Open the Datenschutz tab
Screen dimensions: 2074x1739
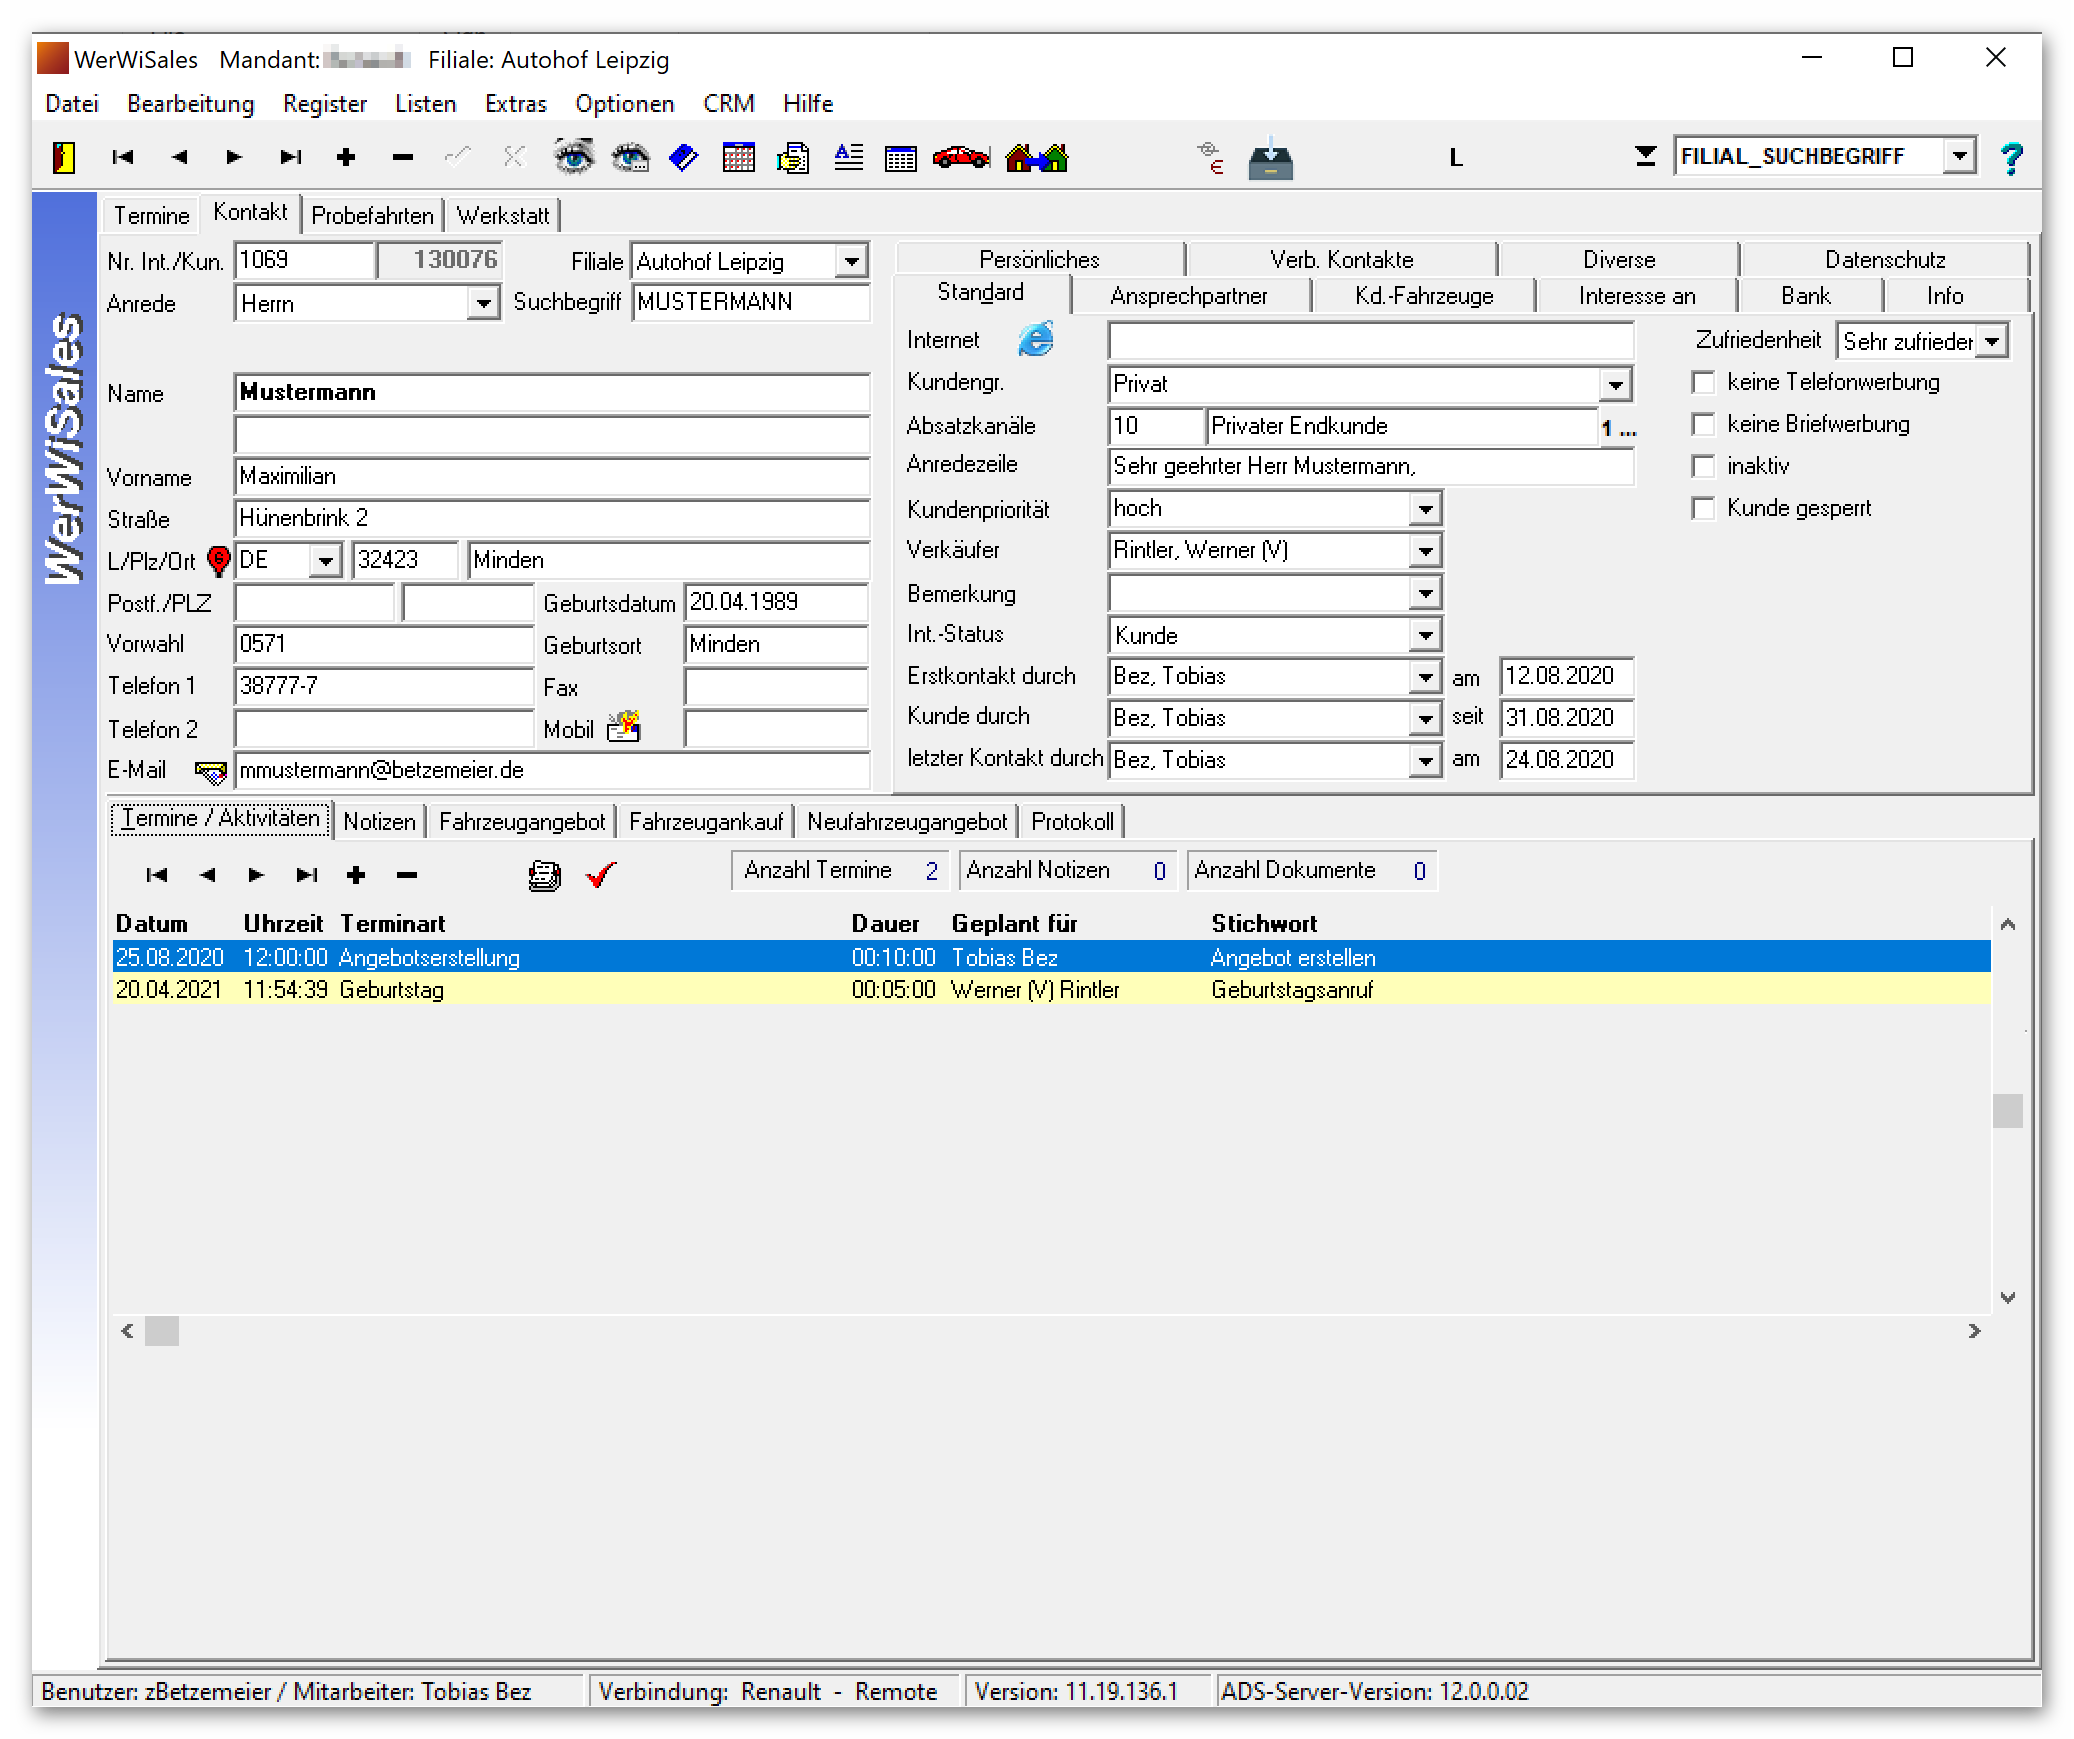tap(1885, 260)
